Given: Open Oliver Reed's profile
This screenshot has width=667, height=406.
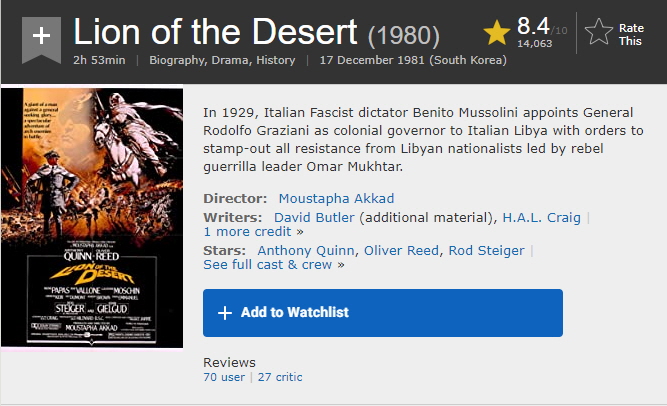Looking at the screenshot, I should point(402,250).
